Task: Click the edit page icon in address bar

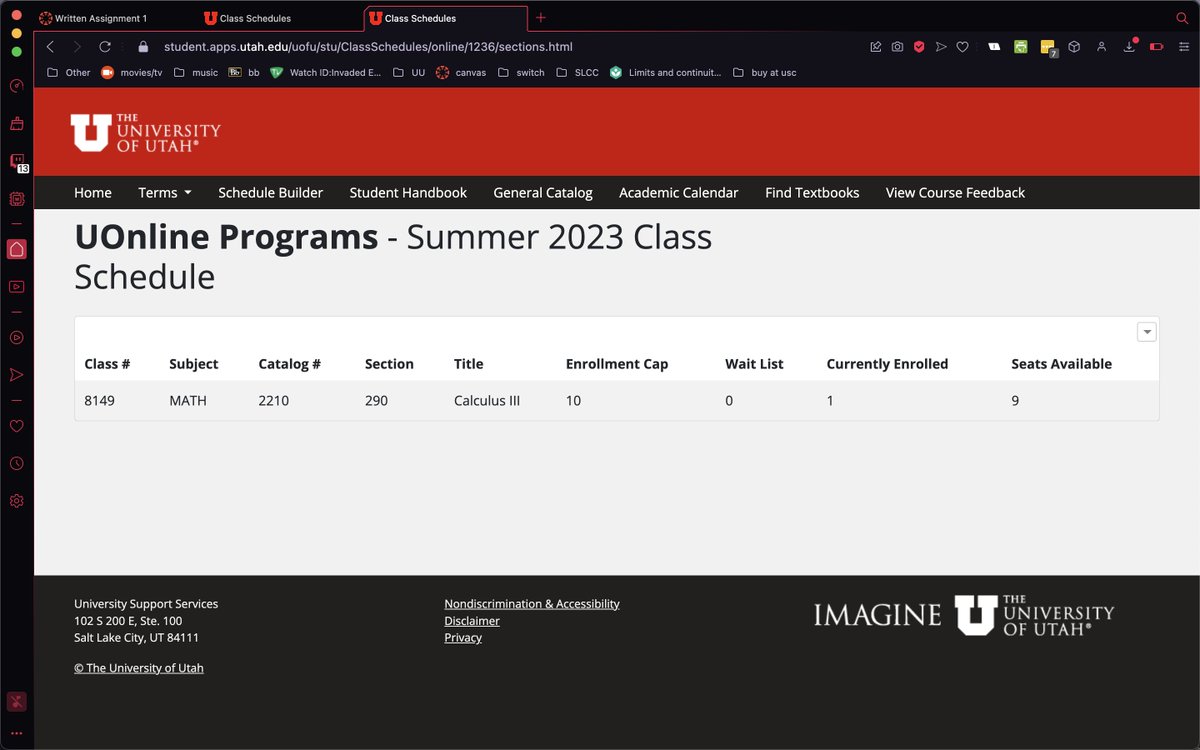Action: pyautogui.click(x=875, y=47)
